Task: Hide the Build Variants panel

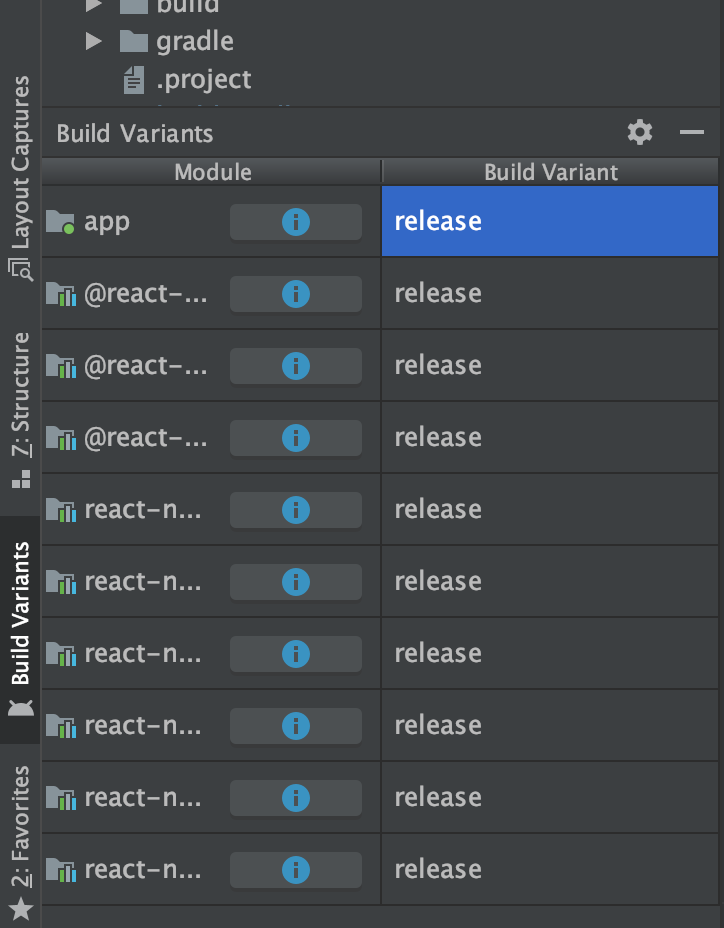Action: coord(692,132)
